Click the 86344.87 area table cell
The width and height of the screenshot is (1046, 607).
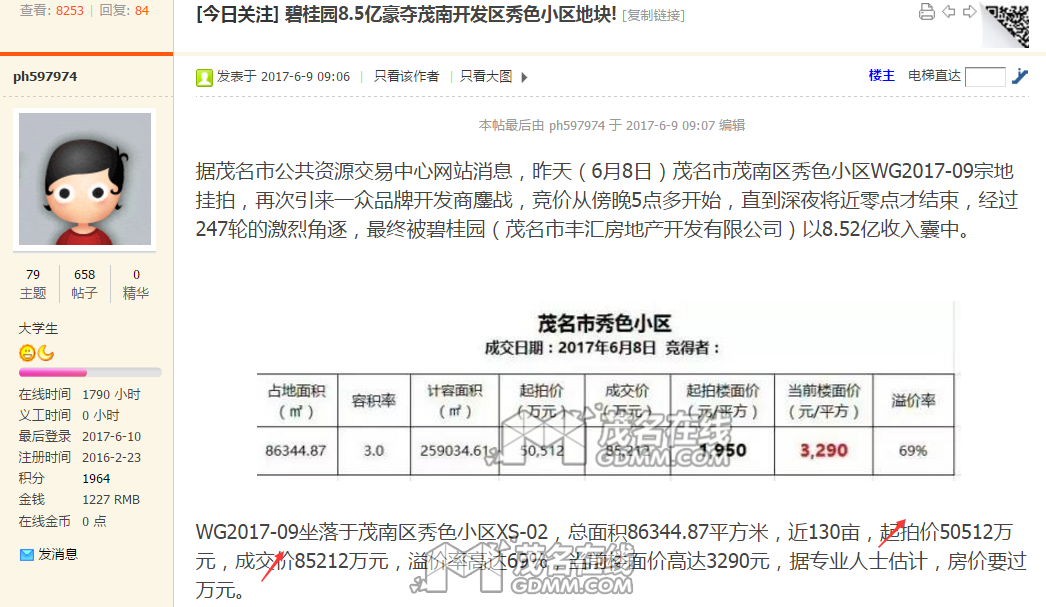[x=296, y=450]
